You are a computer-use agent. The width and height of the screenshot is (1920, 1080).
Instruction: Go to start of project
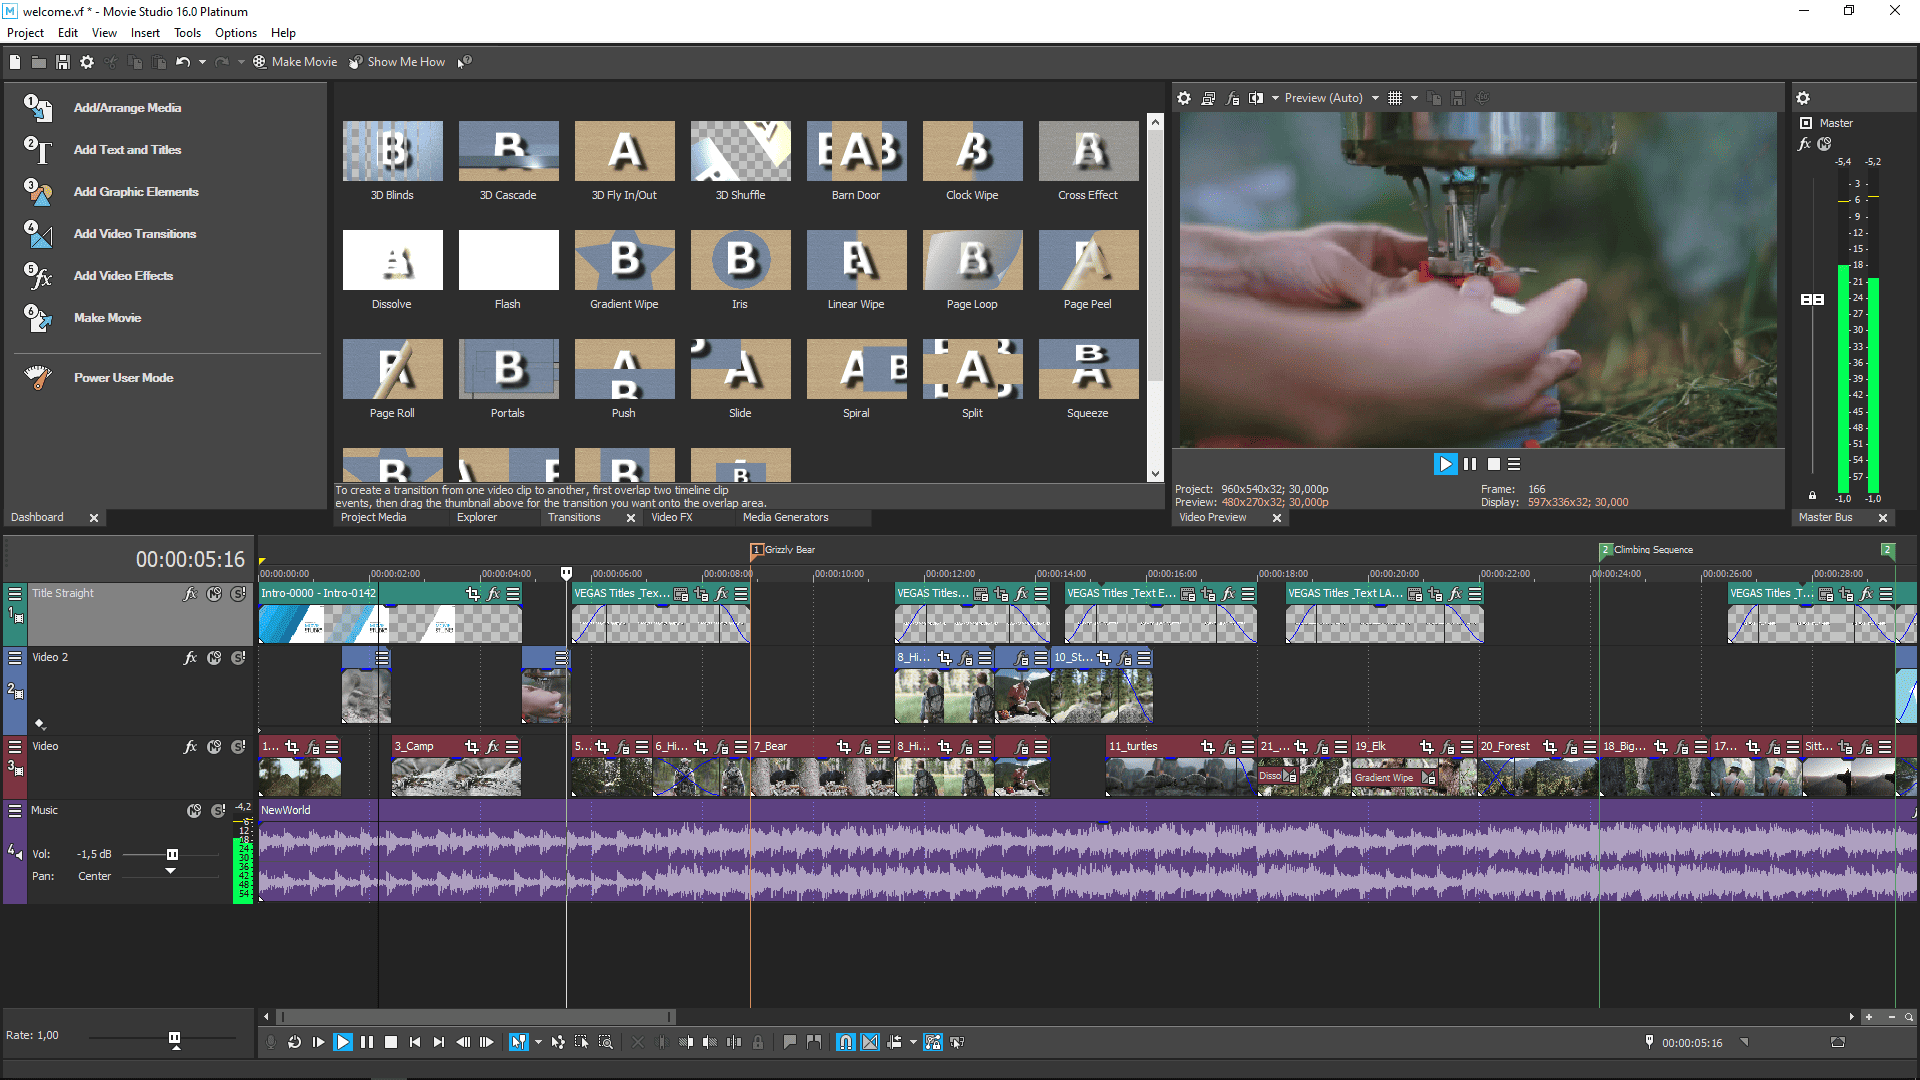[415, 1043]
